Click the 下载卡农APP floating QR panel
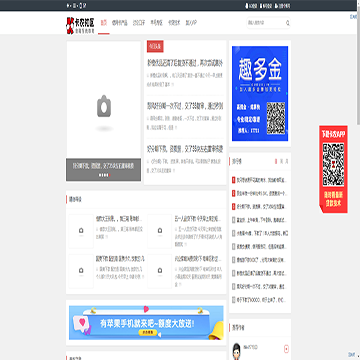360x360 pixels. 333,169
